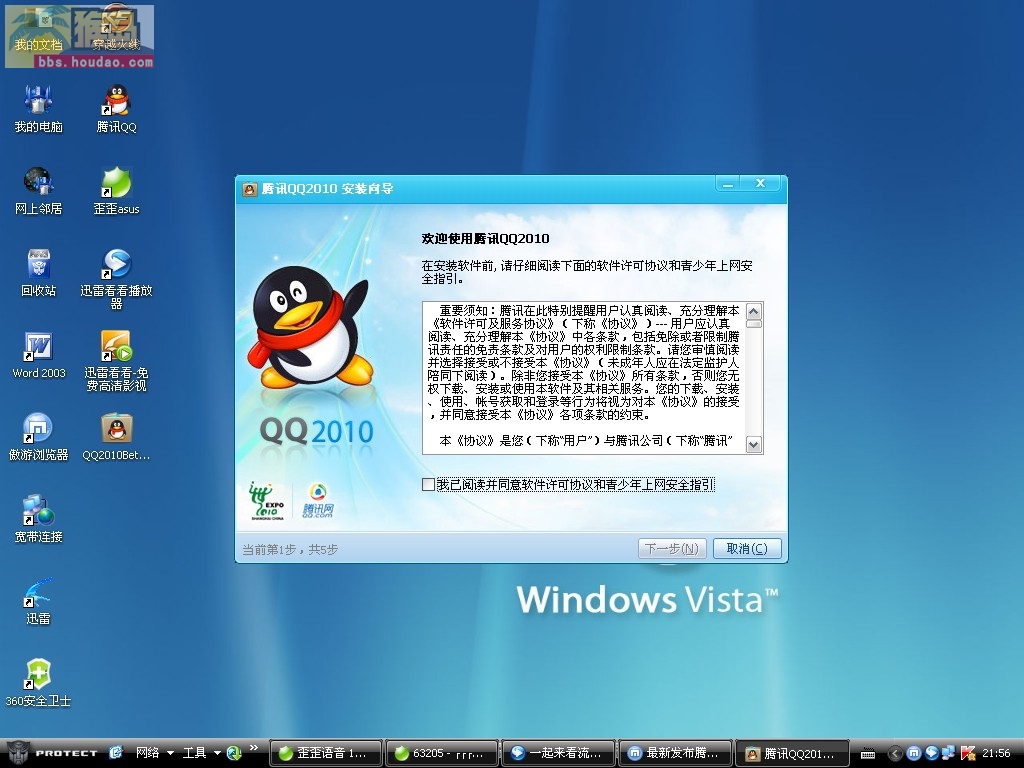Click the network connection tray icon
The width and height of the screenshot is (1024, 768).
point(949,753)
